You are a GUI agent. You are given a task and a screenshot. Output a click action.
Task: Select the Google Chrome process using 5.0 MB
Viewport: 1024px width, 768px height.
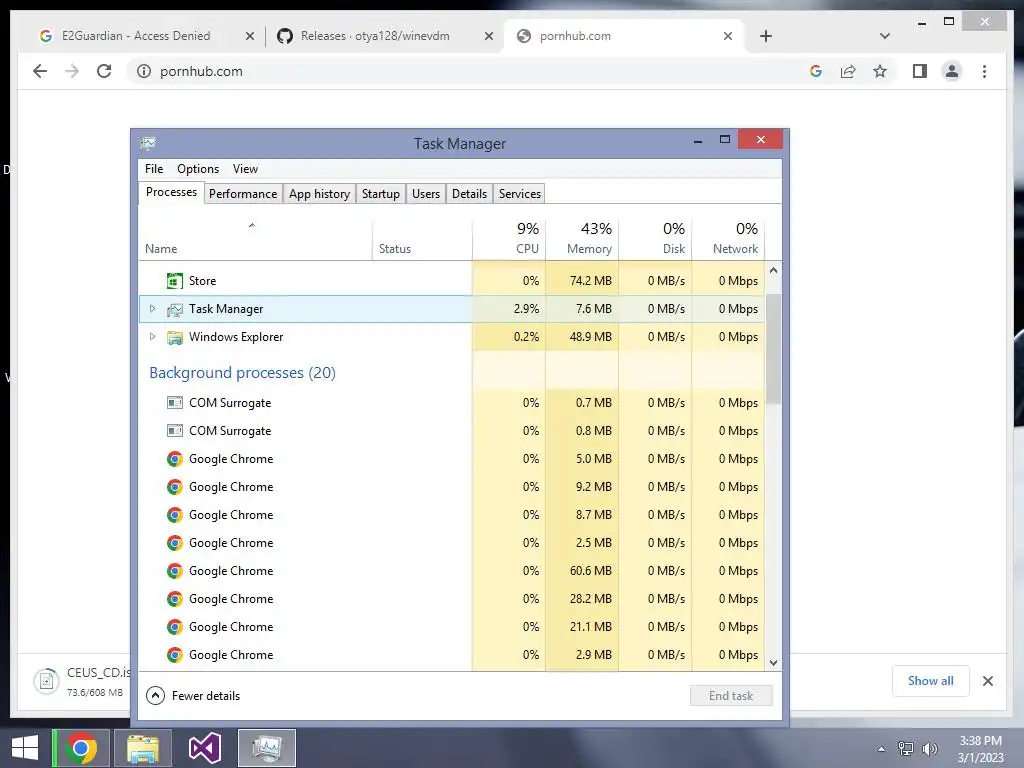pos(451,459)
